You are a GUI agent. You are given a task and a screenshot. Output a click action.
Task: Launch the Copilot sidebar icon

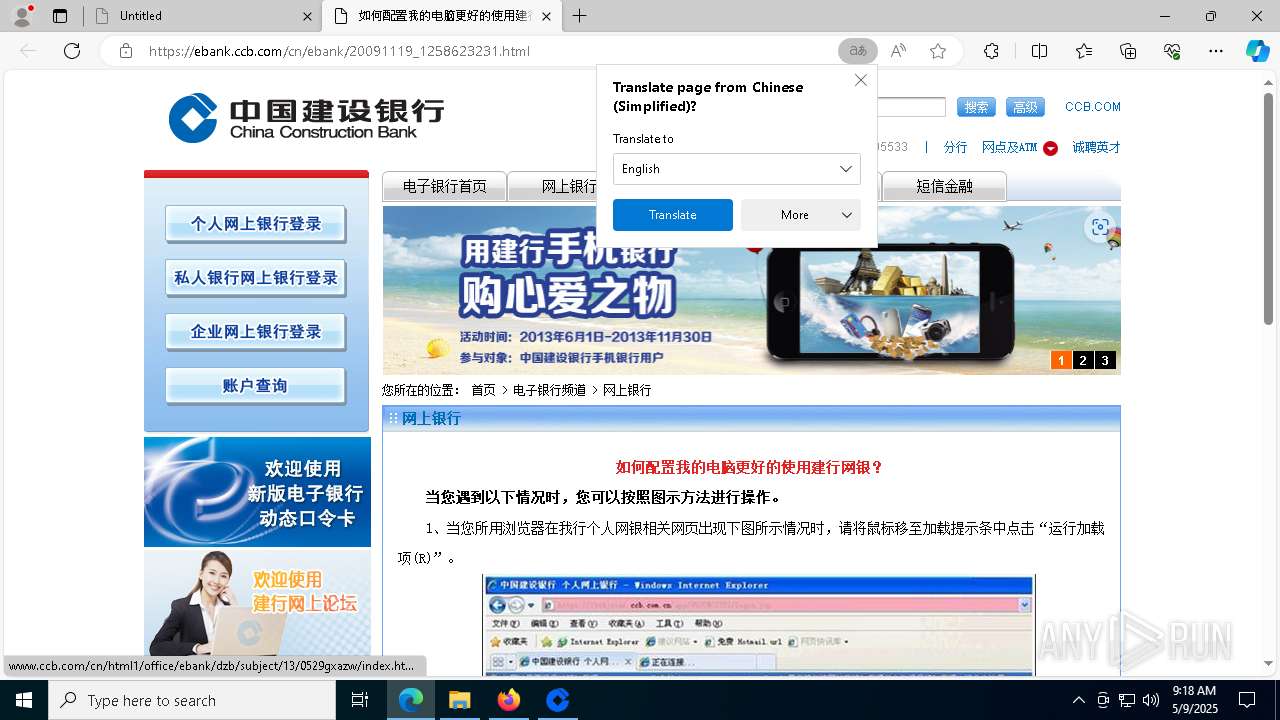click(x=1257, y=51)
